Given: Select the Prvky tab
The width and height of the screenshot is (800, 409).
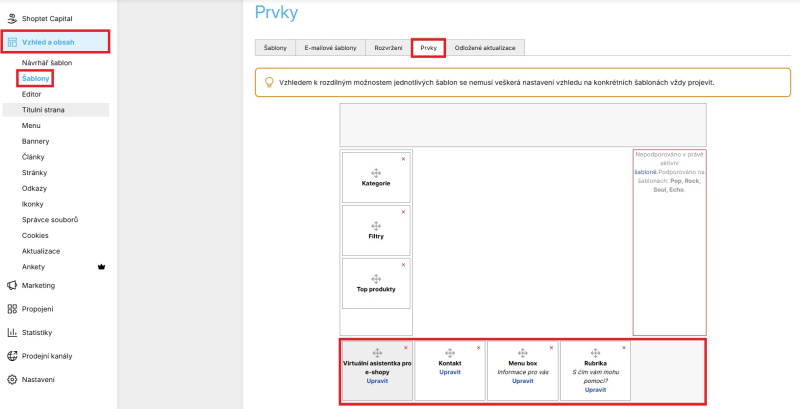Looking at the screenshot, I should pos(429,47).
